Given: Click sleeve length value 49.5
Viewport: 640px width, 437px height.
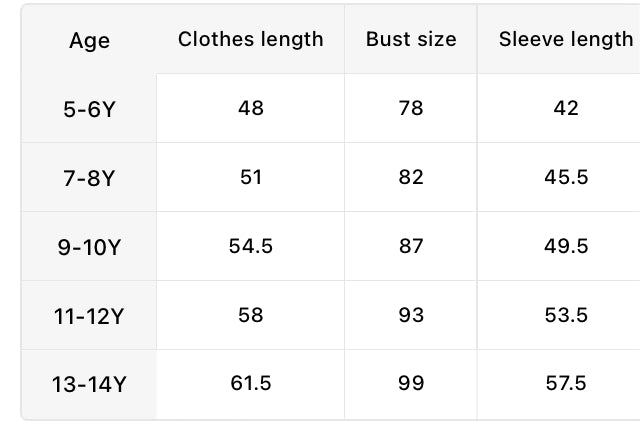Looking at the screenshot, I should click(565, 246).
